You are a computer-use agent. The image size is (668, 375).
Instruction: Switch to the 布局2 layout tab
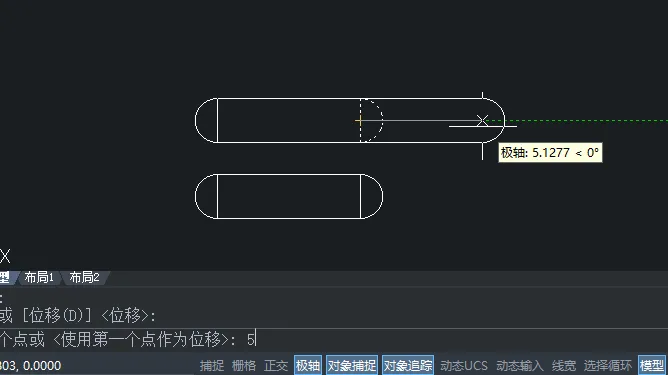click(x=84, y=278)
